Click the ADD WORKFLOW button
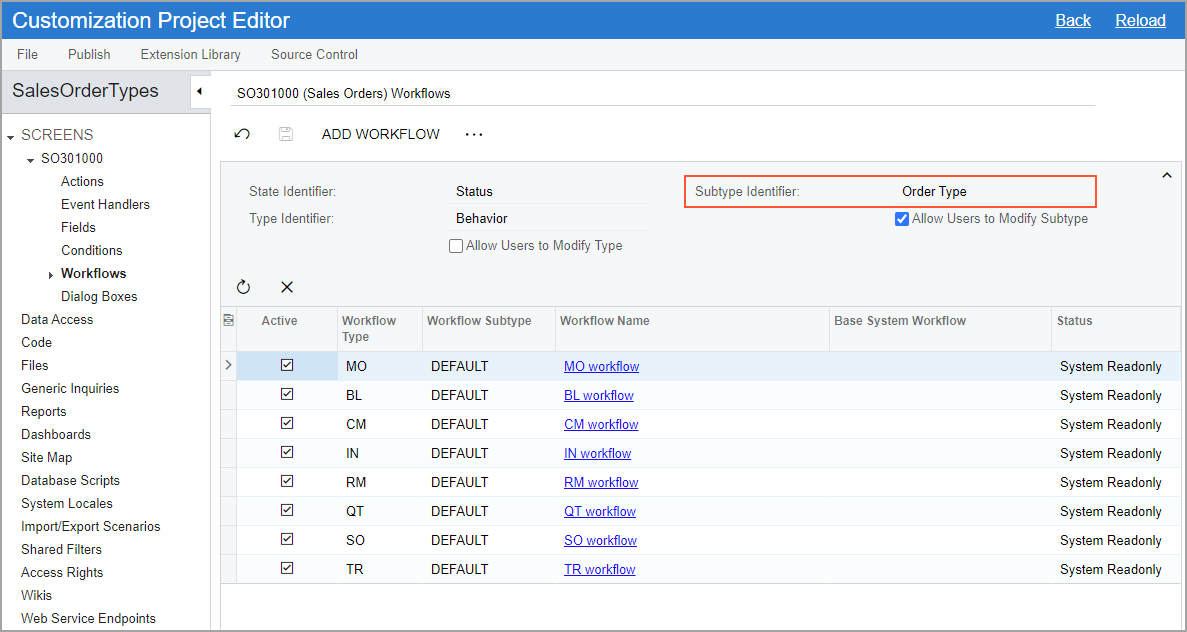The width and height of the screenshot is (1187, 632). [380, 134]
